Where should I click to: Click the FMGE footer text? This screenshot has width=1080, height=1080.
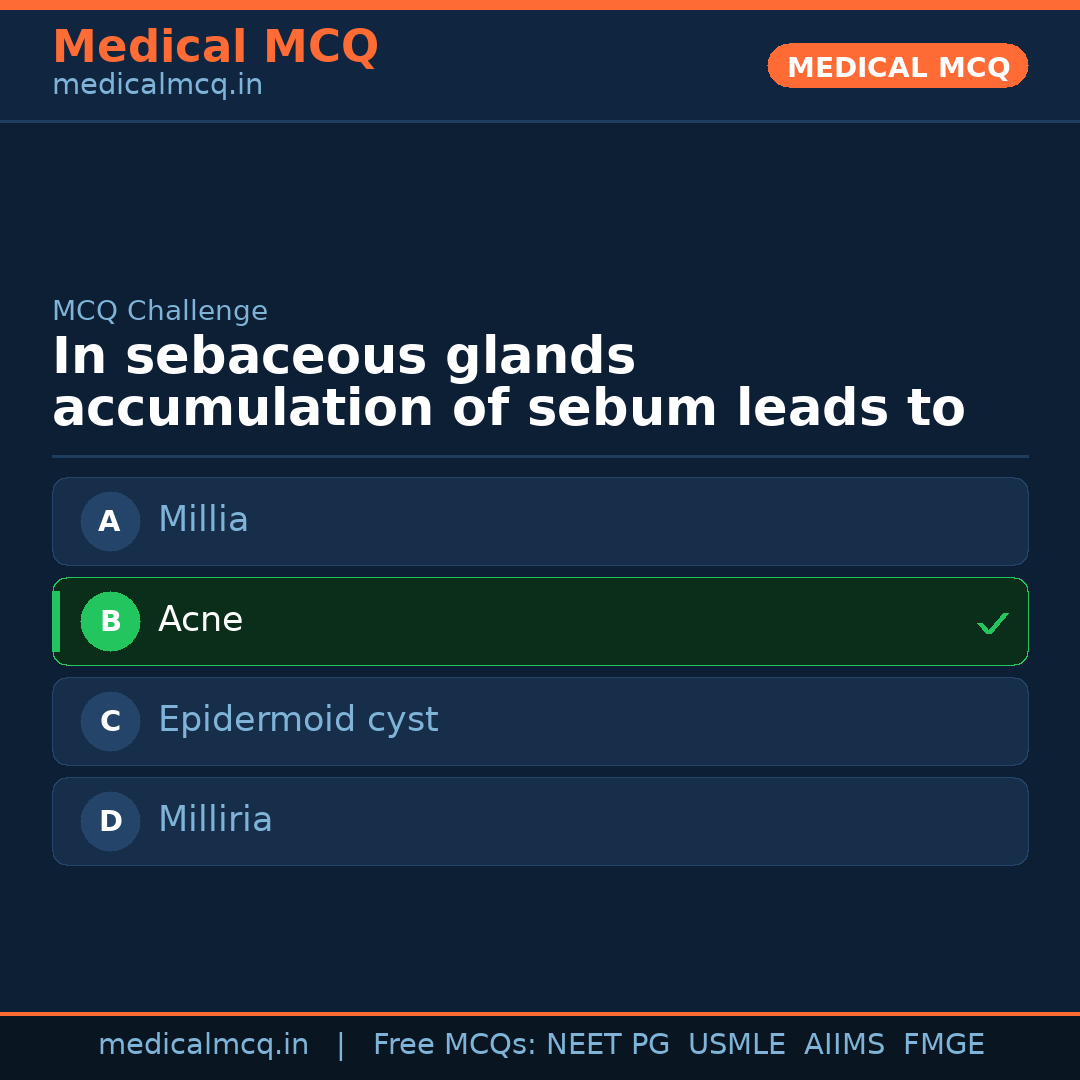[x=944, y=1045]
